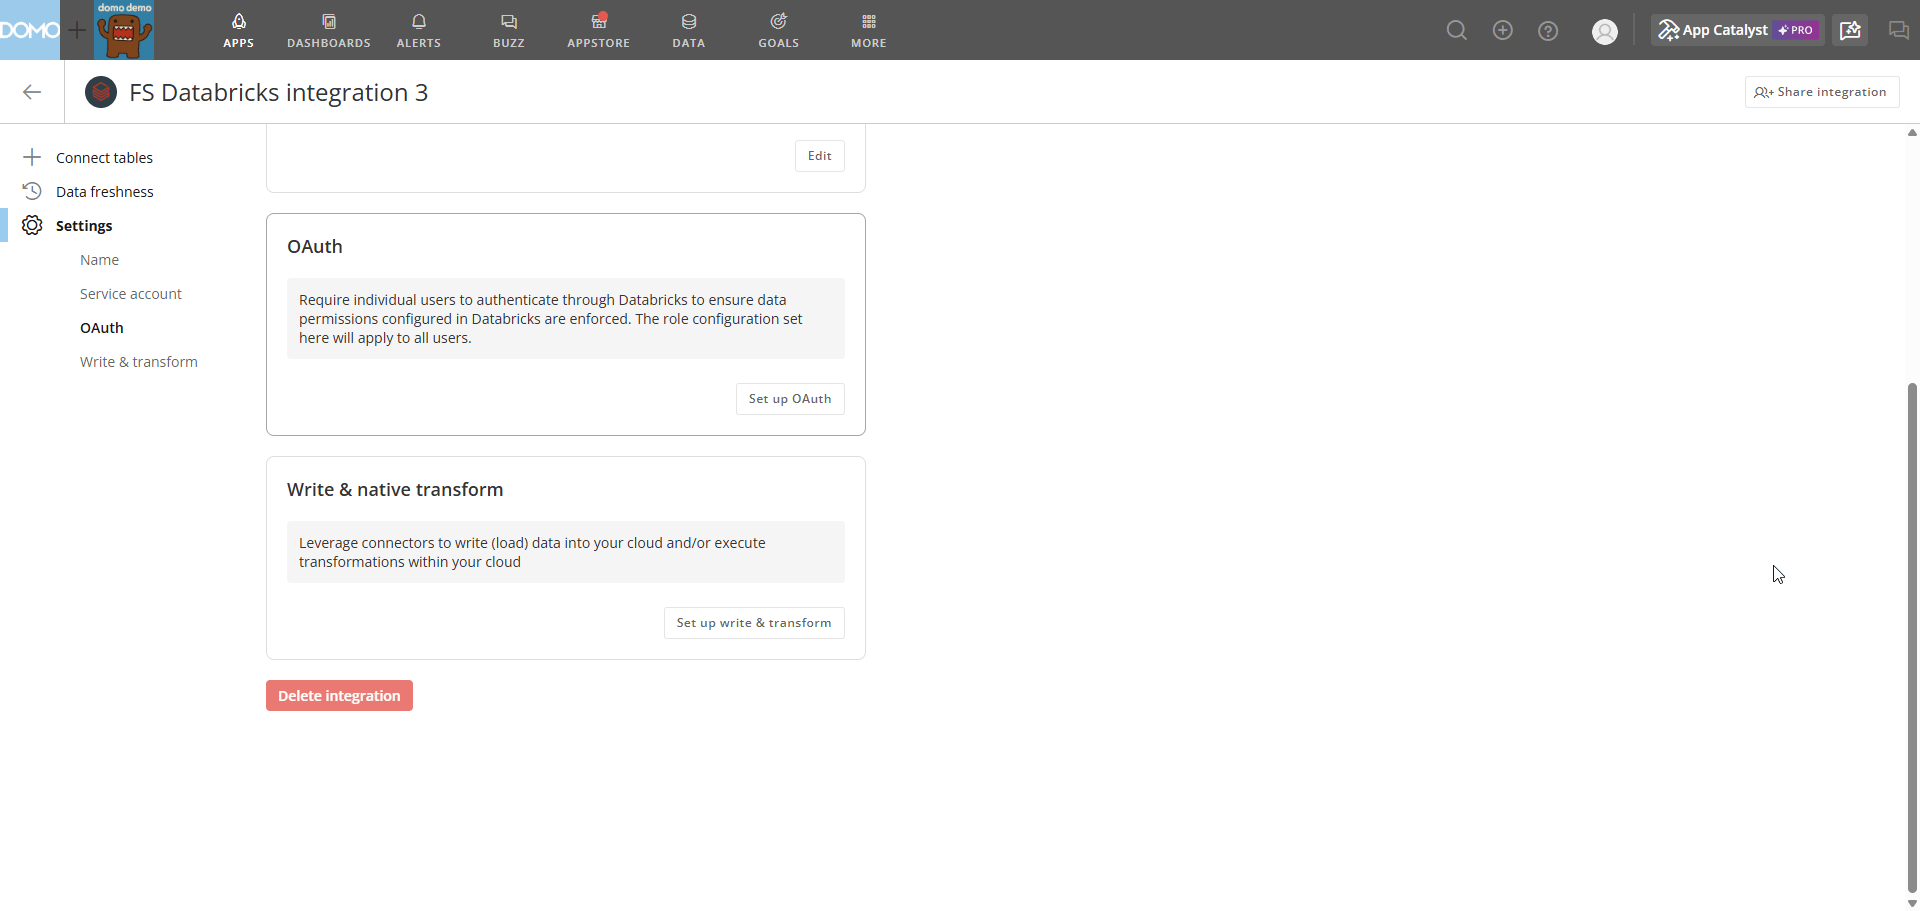Click the Data freshness clock icon
Image resolution: width=1920 pixels, height=911 pixels.
(32, 191)
